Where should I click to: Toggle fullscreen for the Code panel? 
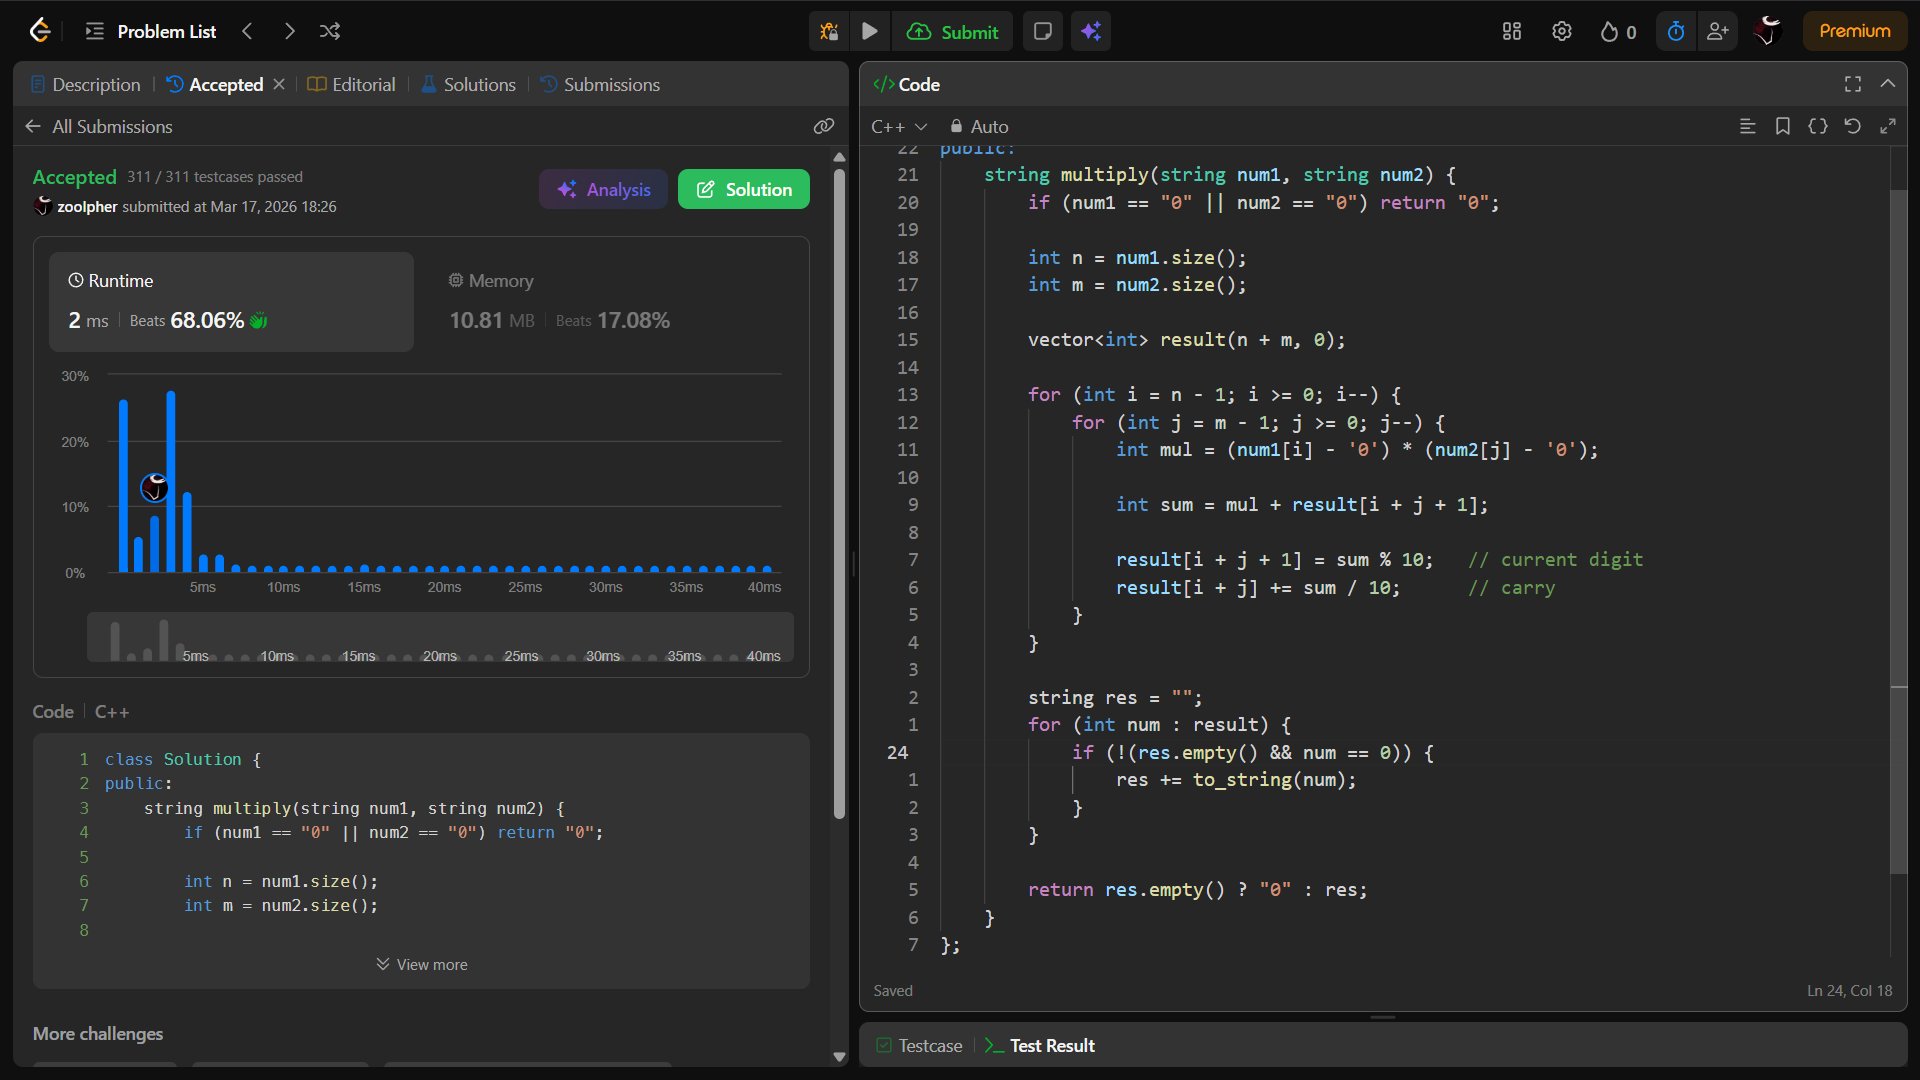pos(1853,84)
